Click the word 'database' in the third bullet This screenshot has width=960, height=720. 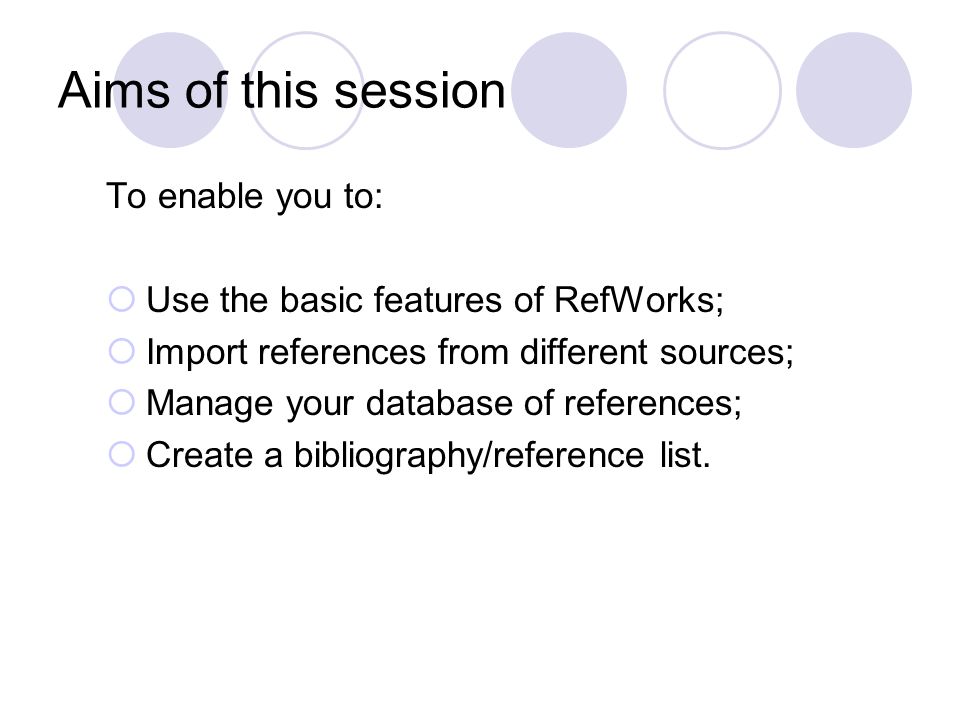[438, 403]
